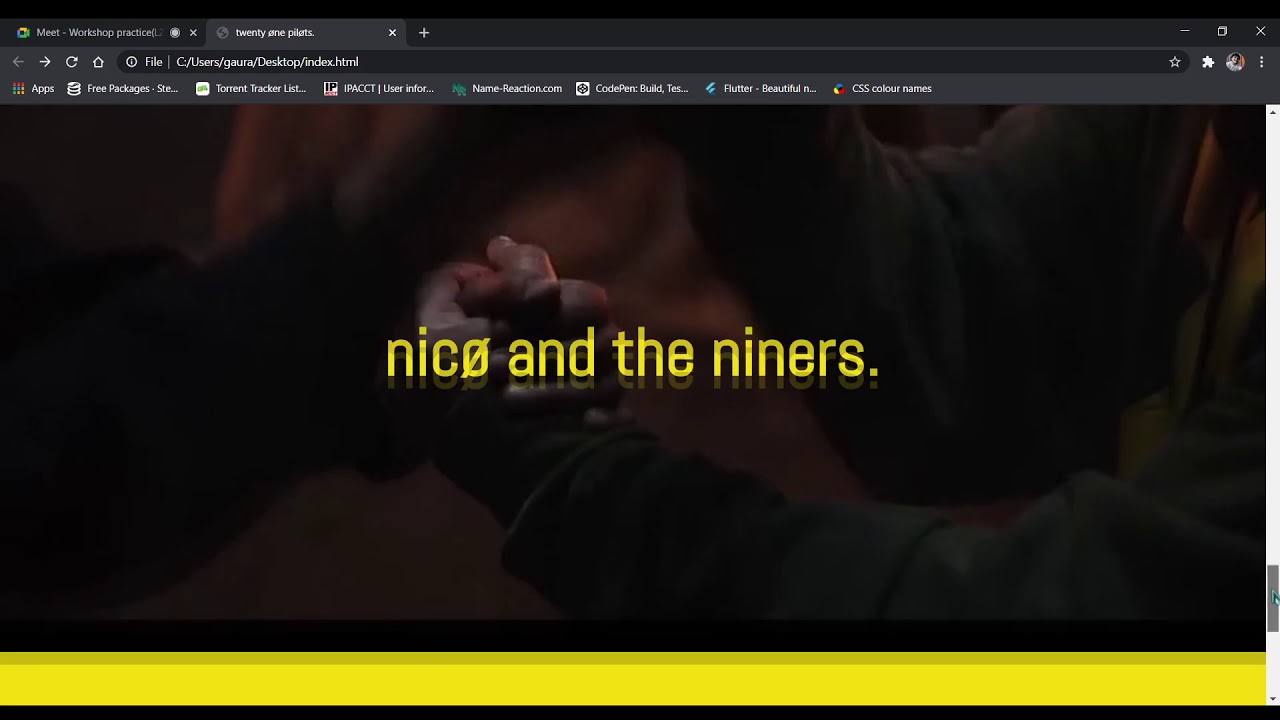Close the twenty øne piløts tab
The image size is (1280, 720).
pyautogui.click(x=392, y=32)
